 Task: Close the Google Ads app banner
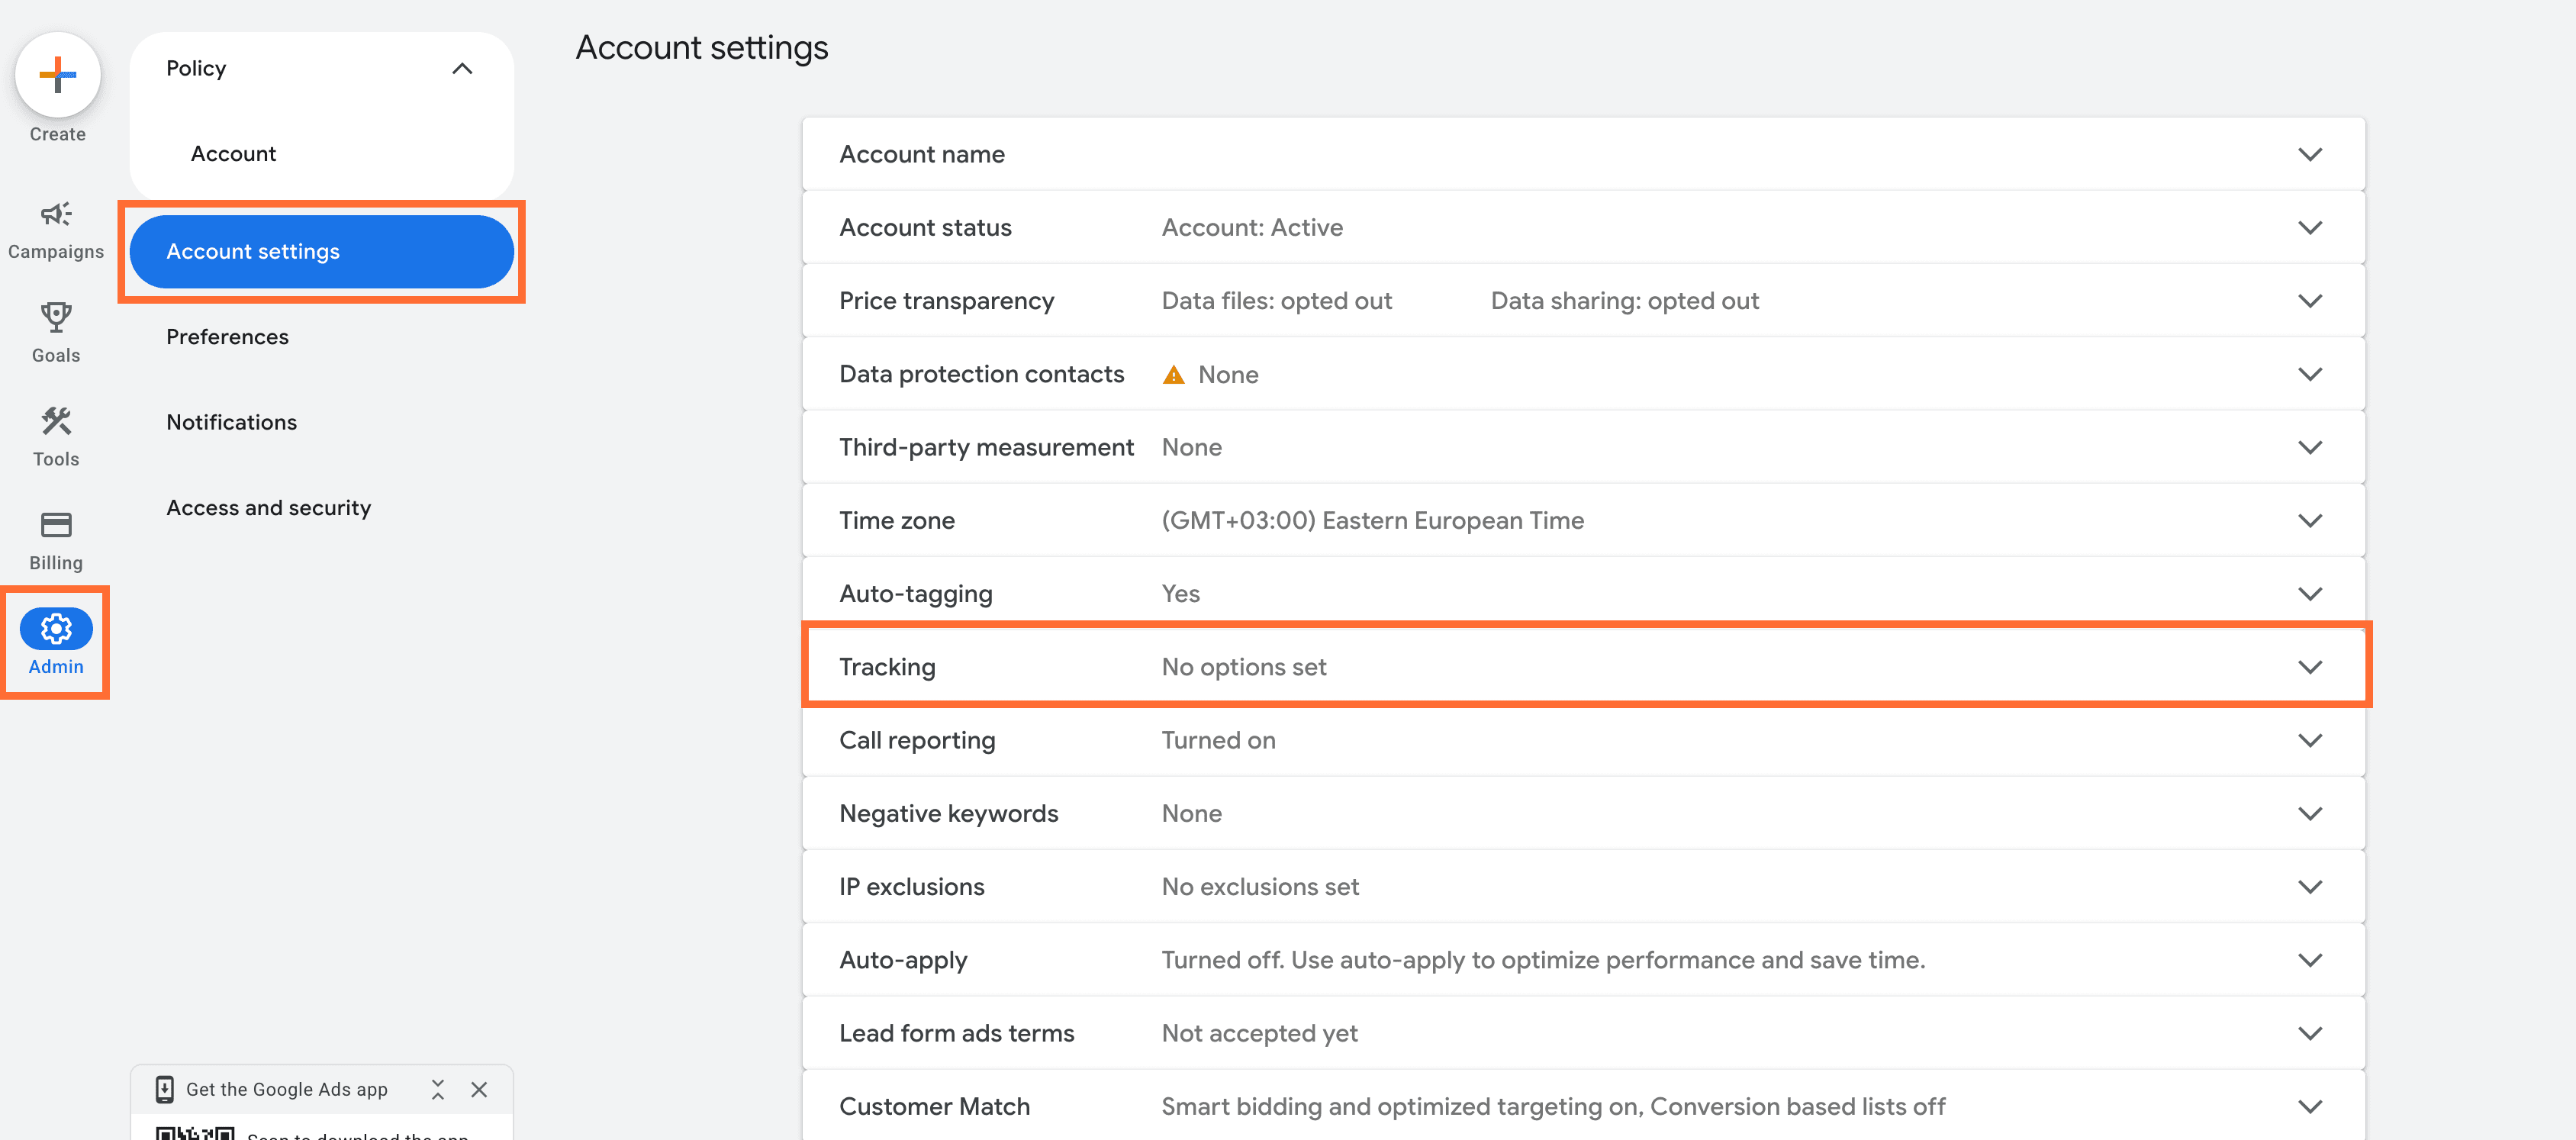pyautogui.click(x=479, y=1089)
